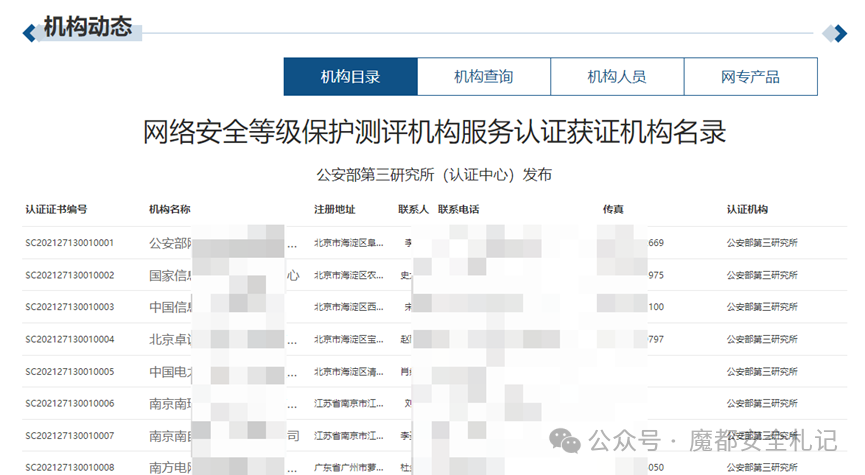Click address 北京市海淀区清... in fifth row

[x=349, y=371]
